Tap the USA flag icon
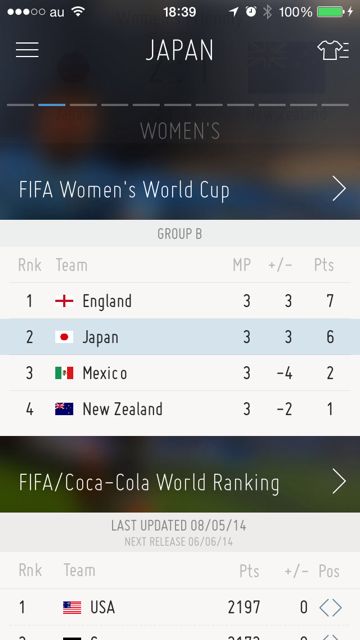 pyautogui.click(x=72, y=608)
